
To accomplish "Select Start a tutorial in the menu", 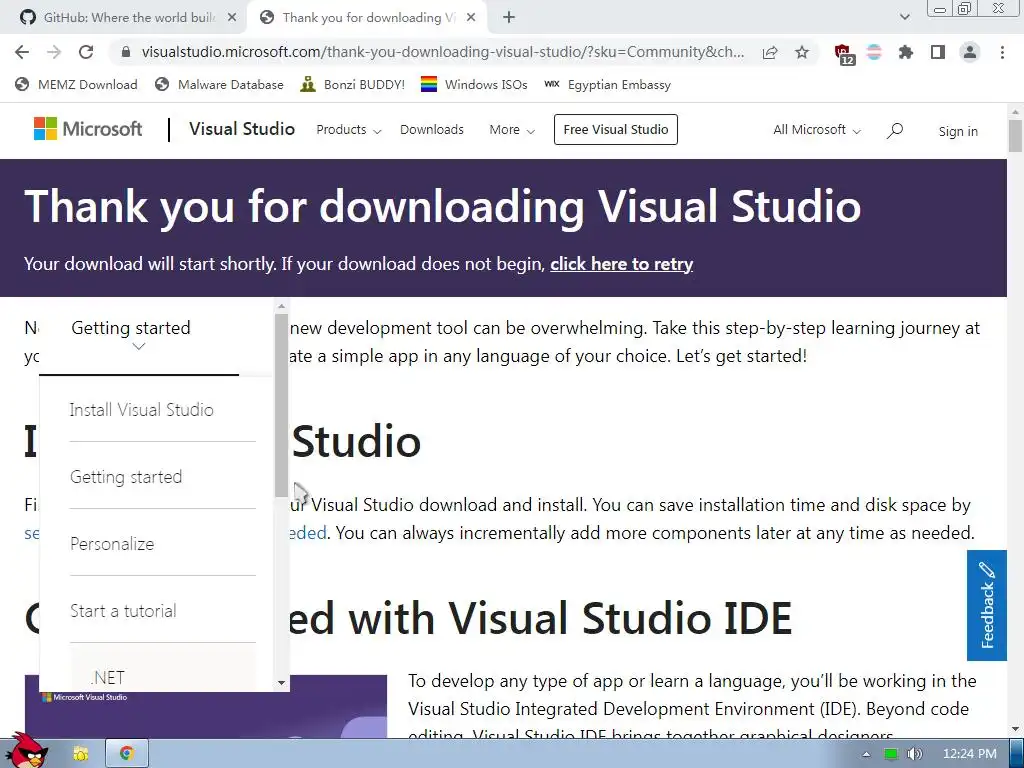I will click(x=123, y=611).
